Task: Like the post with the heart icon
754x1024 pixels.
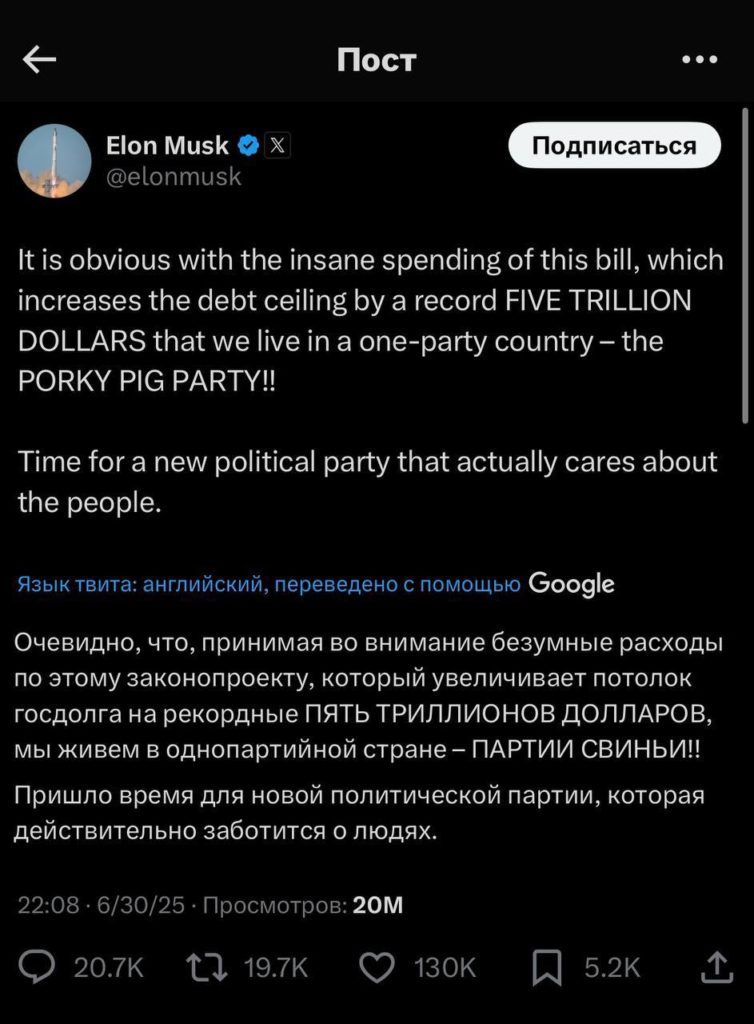Action: pyautogui.click(x=378, y=967)
